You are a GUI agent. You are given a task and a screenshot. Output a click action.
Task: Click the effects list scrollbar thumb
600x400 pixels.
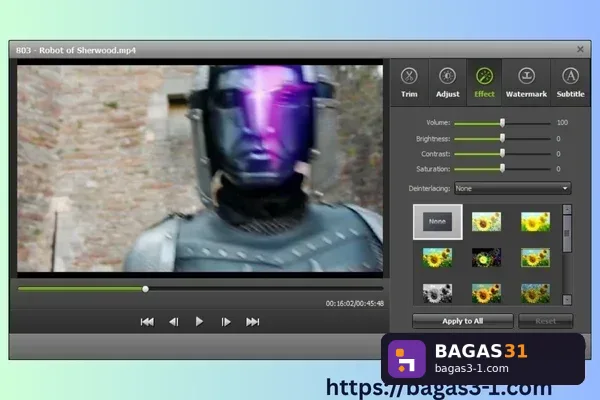pyautogui.click(x=567, y=233)
